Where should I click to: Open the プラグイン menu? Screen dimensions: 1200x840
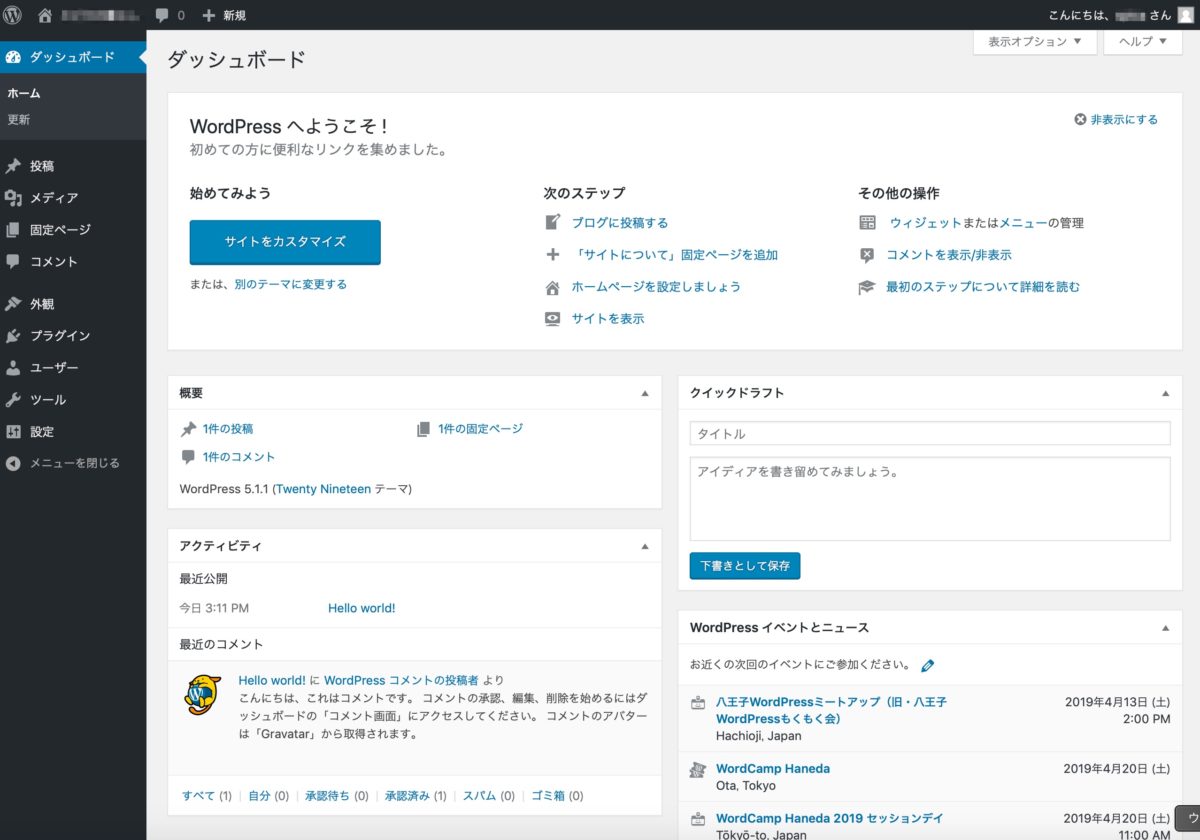(x=73, y=336)
